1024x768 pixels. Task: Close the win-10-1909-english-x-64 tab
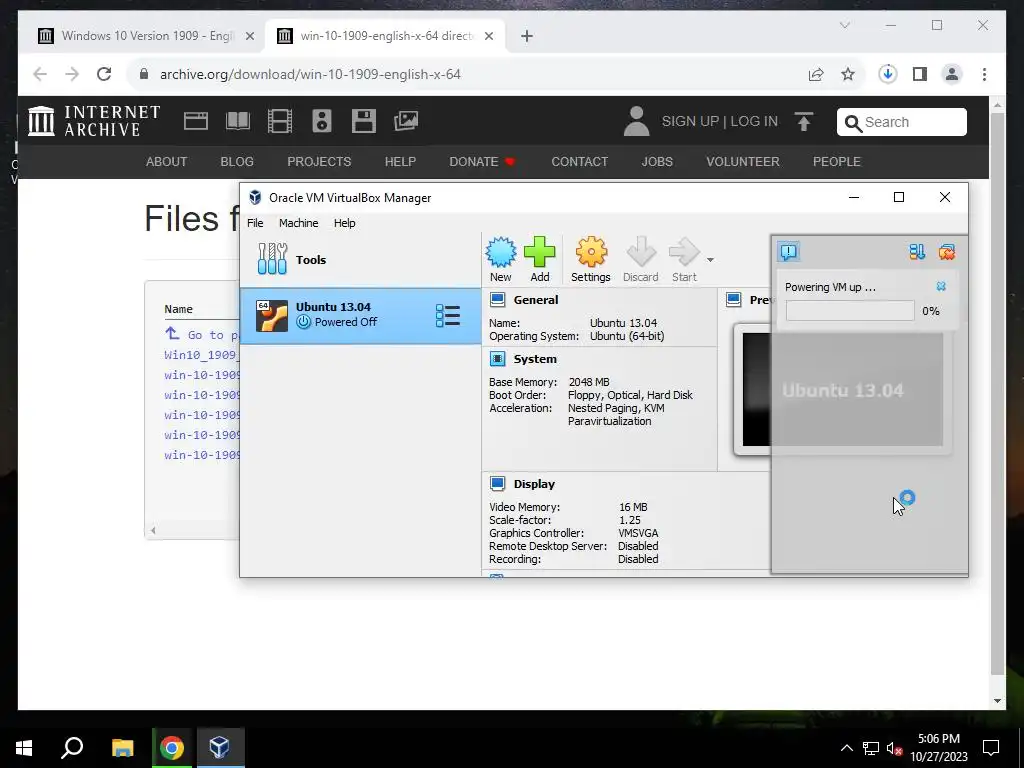[488, 36]
